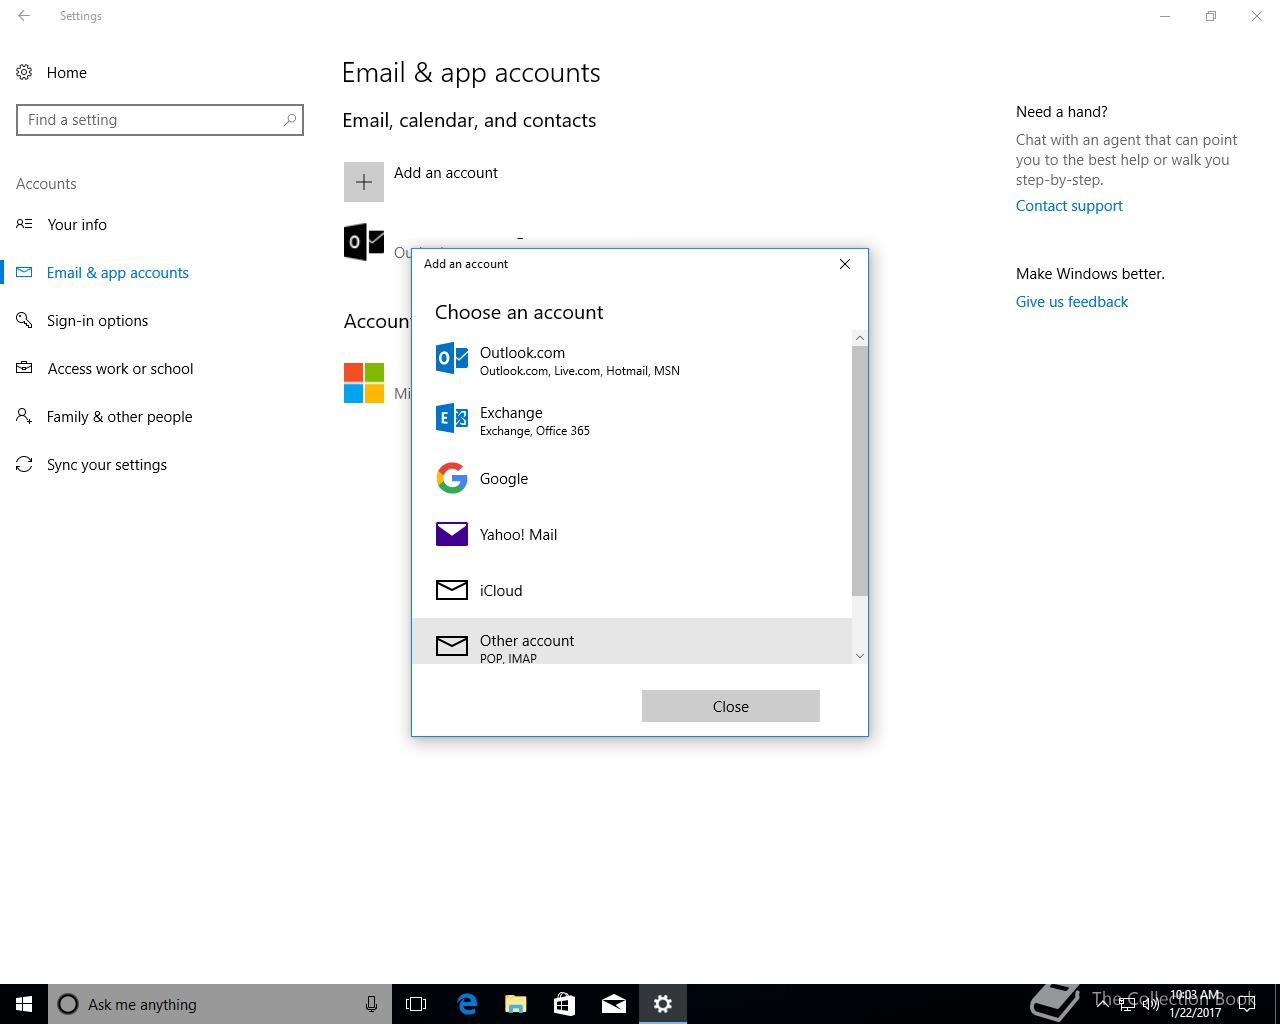
Task: Open the Give us feedback link
Action: click(1072, 302)
